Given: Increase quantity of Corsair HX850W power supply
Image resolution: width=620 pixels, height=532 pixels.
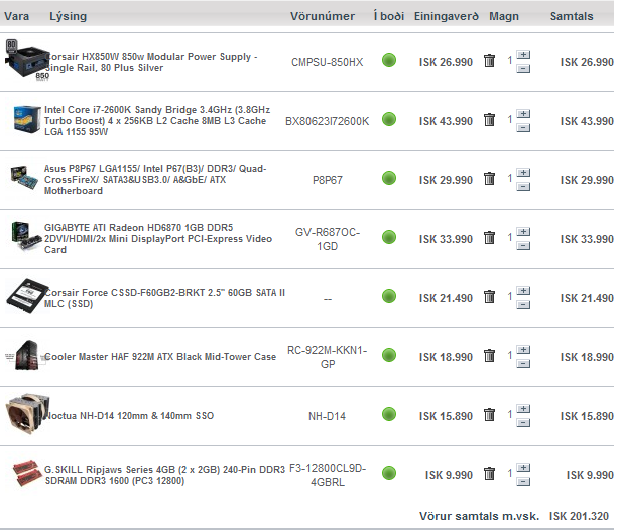Looking at the screenshot, I should pos(523,55).
